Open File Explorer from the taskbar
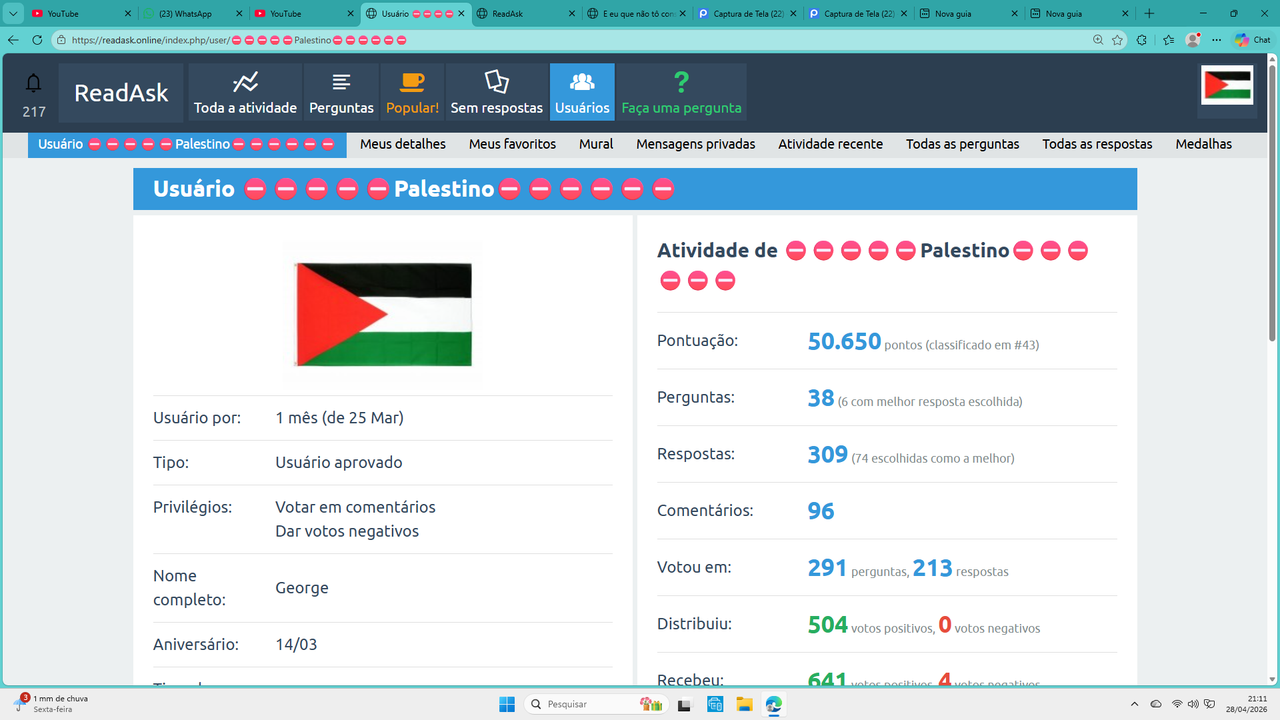 744,704
